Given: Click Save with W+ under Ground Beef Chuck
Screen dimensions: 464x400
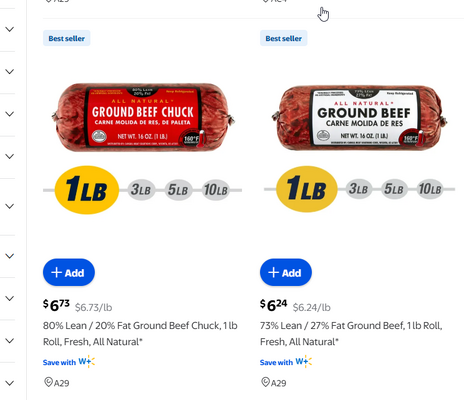Looking at the screenshot, I should 69,362.
